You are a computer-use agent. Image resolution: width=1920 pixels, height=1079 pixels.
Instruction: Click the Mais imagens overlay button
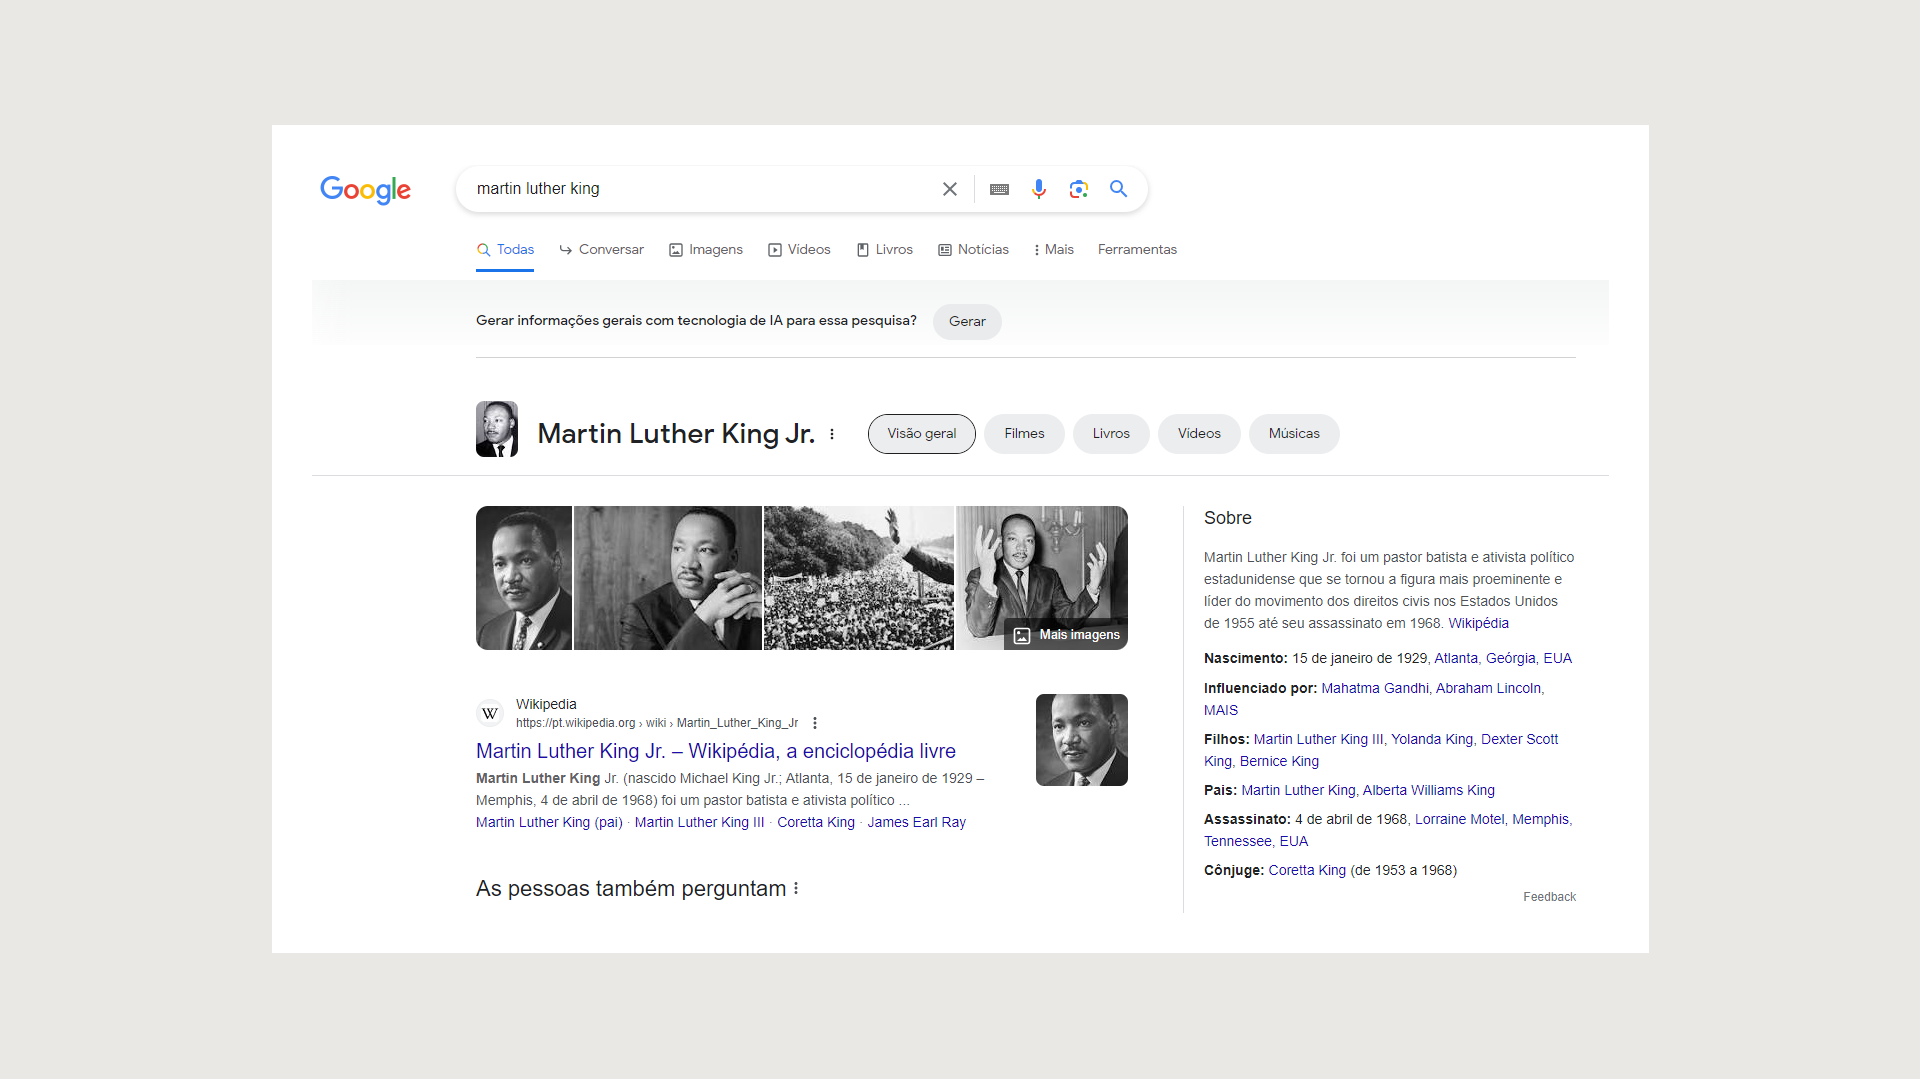pos(1067,635)
